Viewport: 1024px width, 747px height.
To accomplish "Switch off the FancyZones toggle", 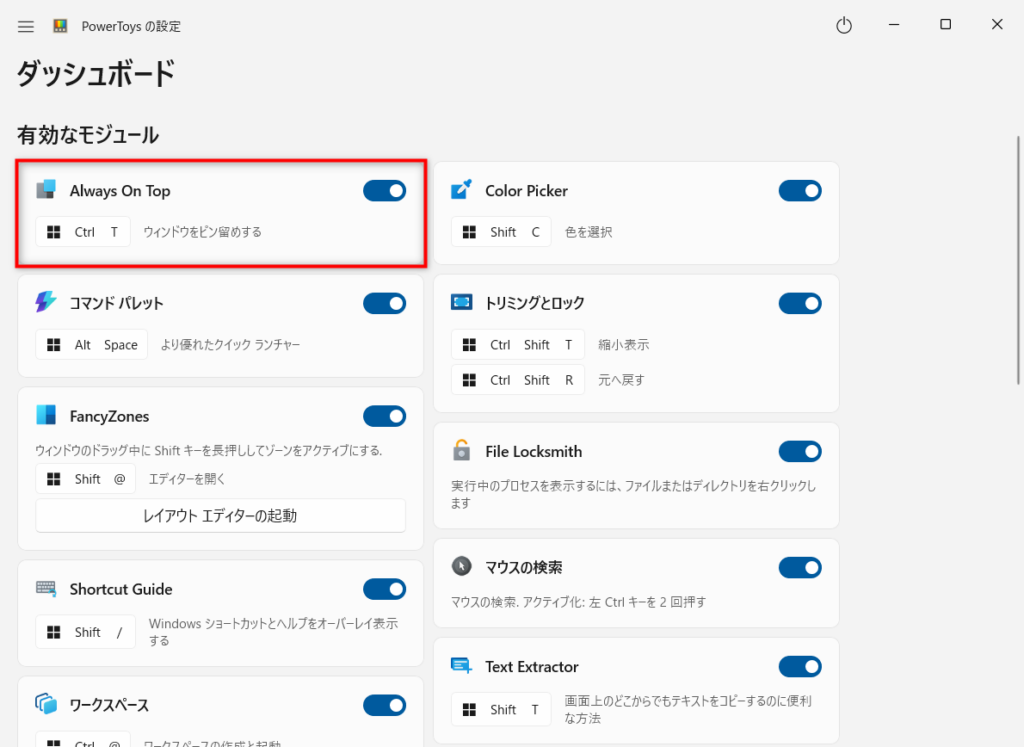I will 385,416.
